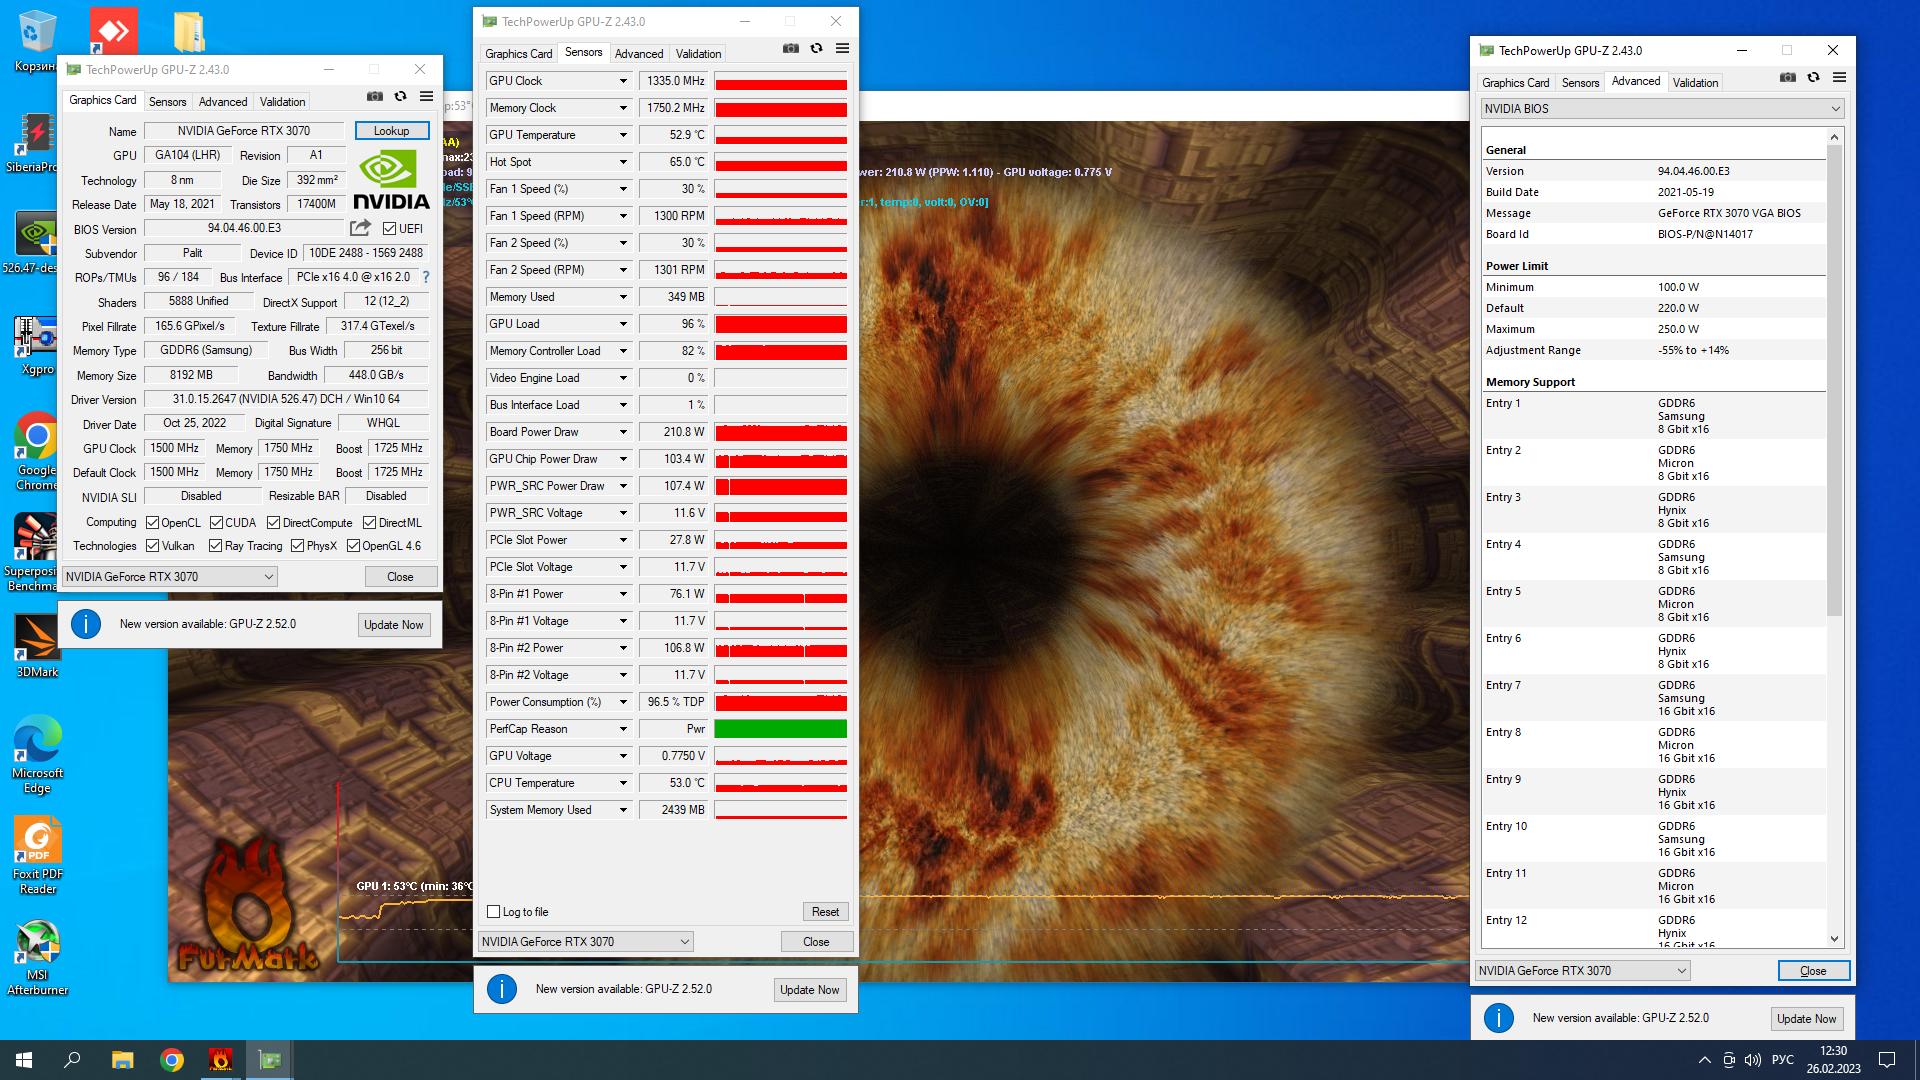
Task: Expand the GPU Load sensor dropdown
Action: 621,323
